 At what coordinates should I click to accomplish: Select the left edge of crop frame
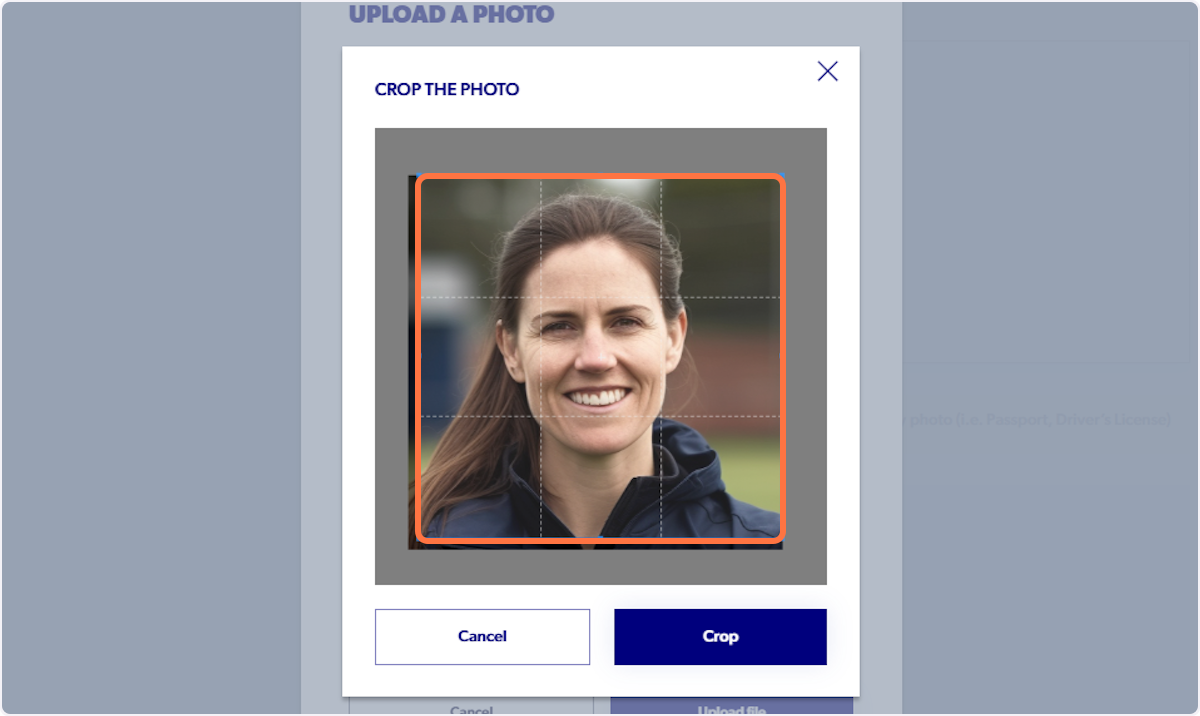(x=419, y=358)
